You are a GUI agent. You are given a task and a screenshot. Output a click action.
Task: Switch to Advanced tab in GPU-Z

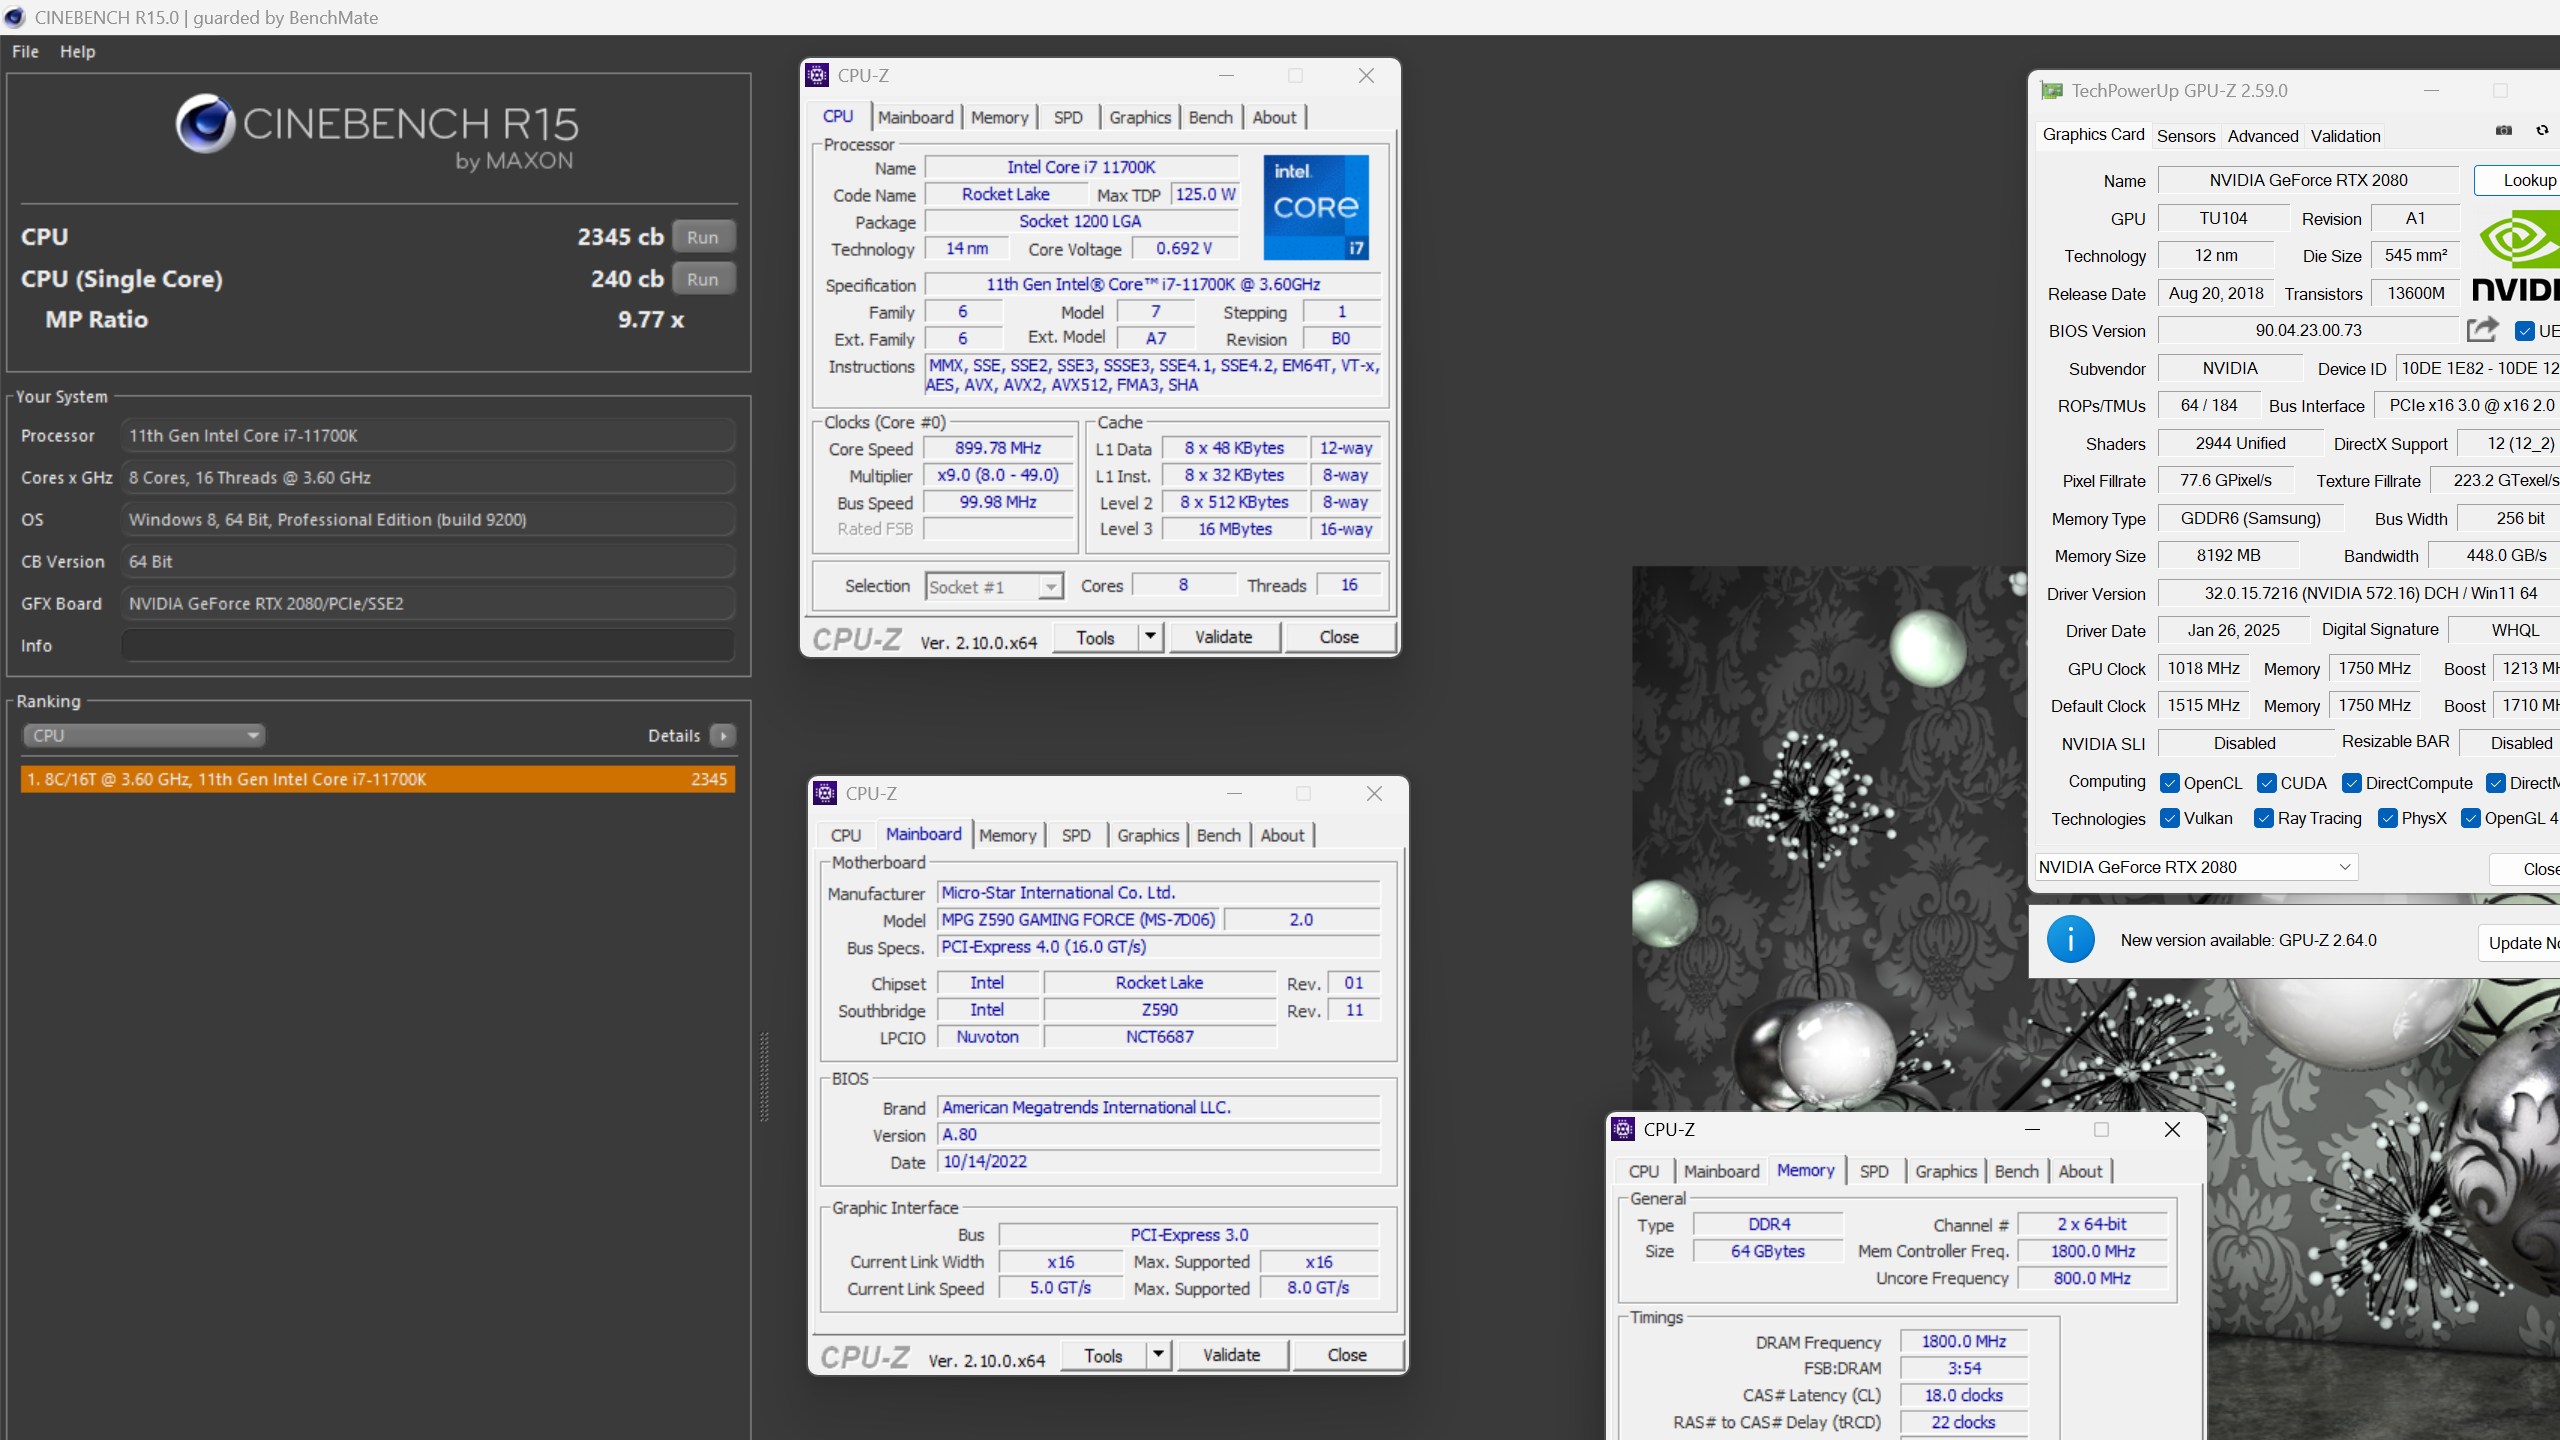coord(2262,136)
